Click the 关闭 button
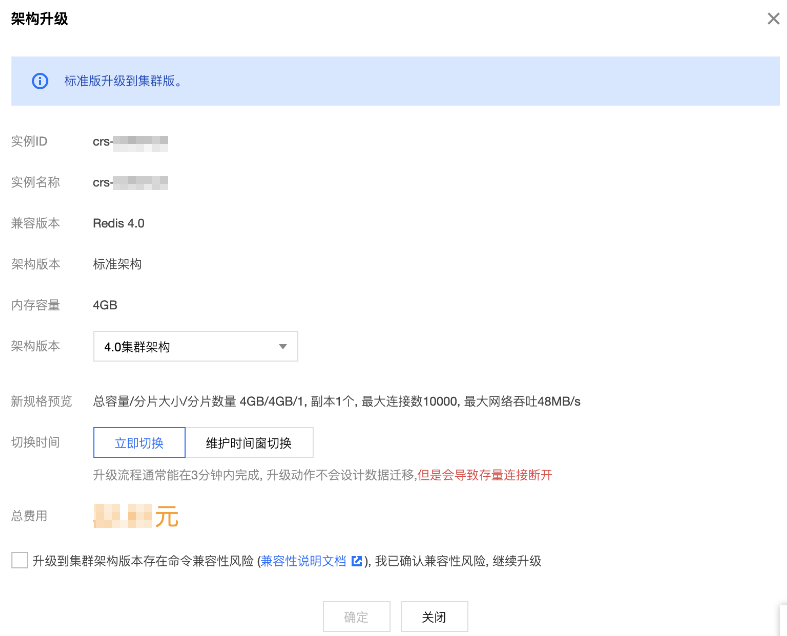 (x=434, y=616)
